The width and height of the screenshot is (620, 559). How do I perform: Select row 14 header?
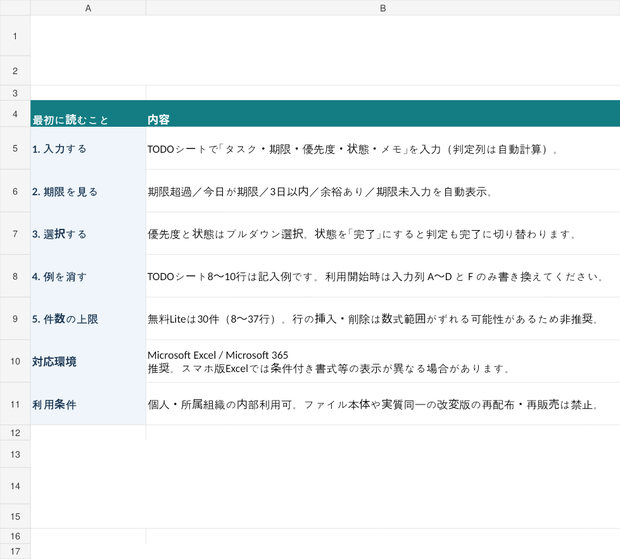click(x=15, y=486)
